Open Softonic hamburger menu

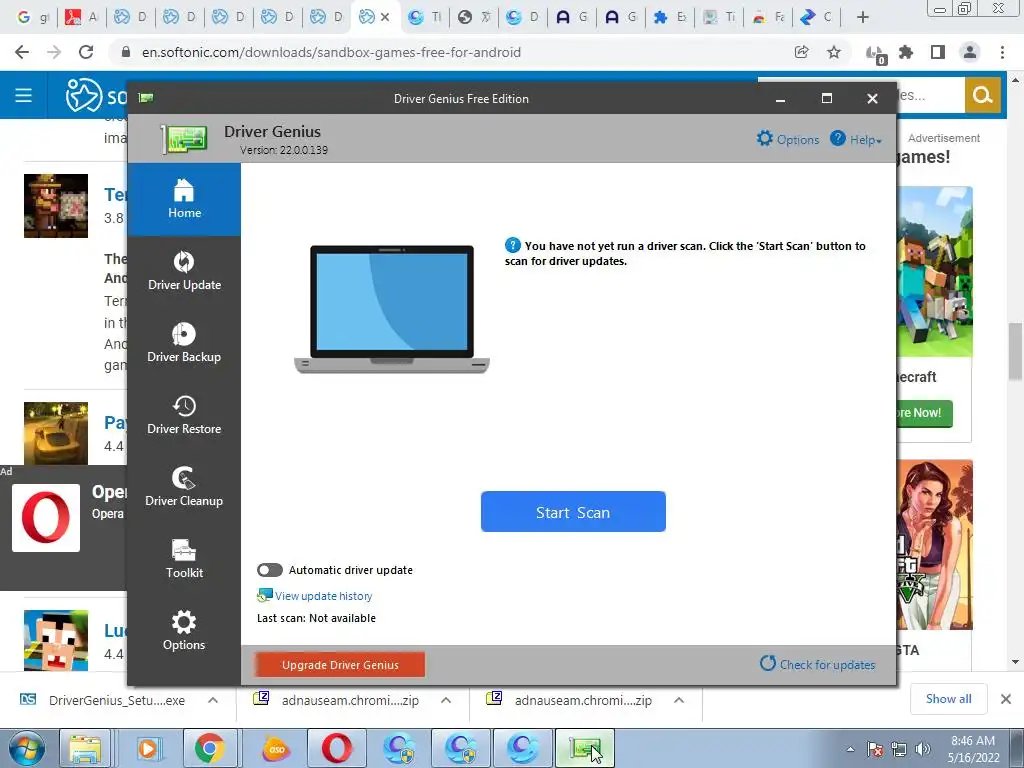click(x=24, y=95)
